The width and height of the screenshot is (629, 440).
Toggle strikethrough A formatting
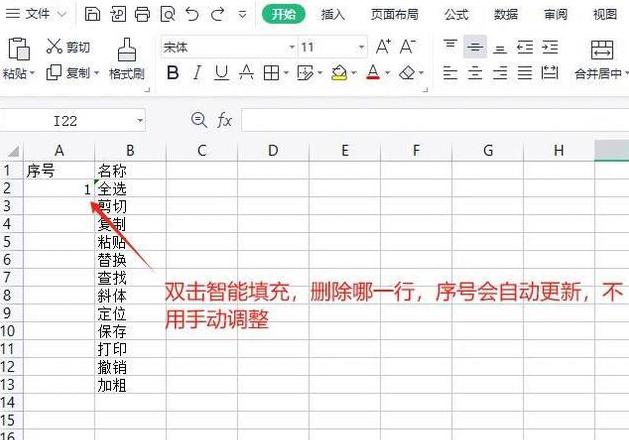246,73
